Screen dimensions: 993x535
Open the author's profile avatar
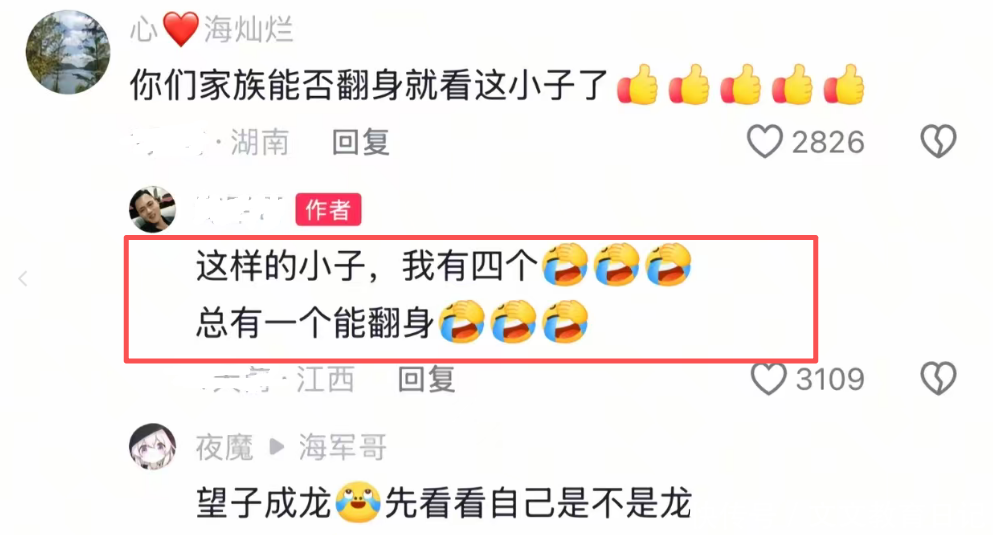tap(153, 209)
